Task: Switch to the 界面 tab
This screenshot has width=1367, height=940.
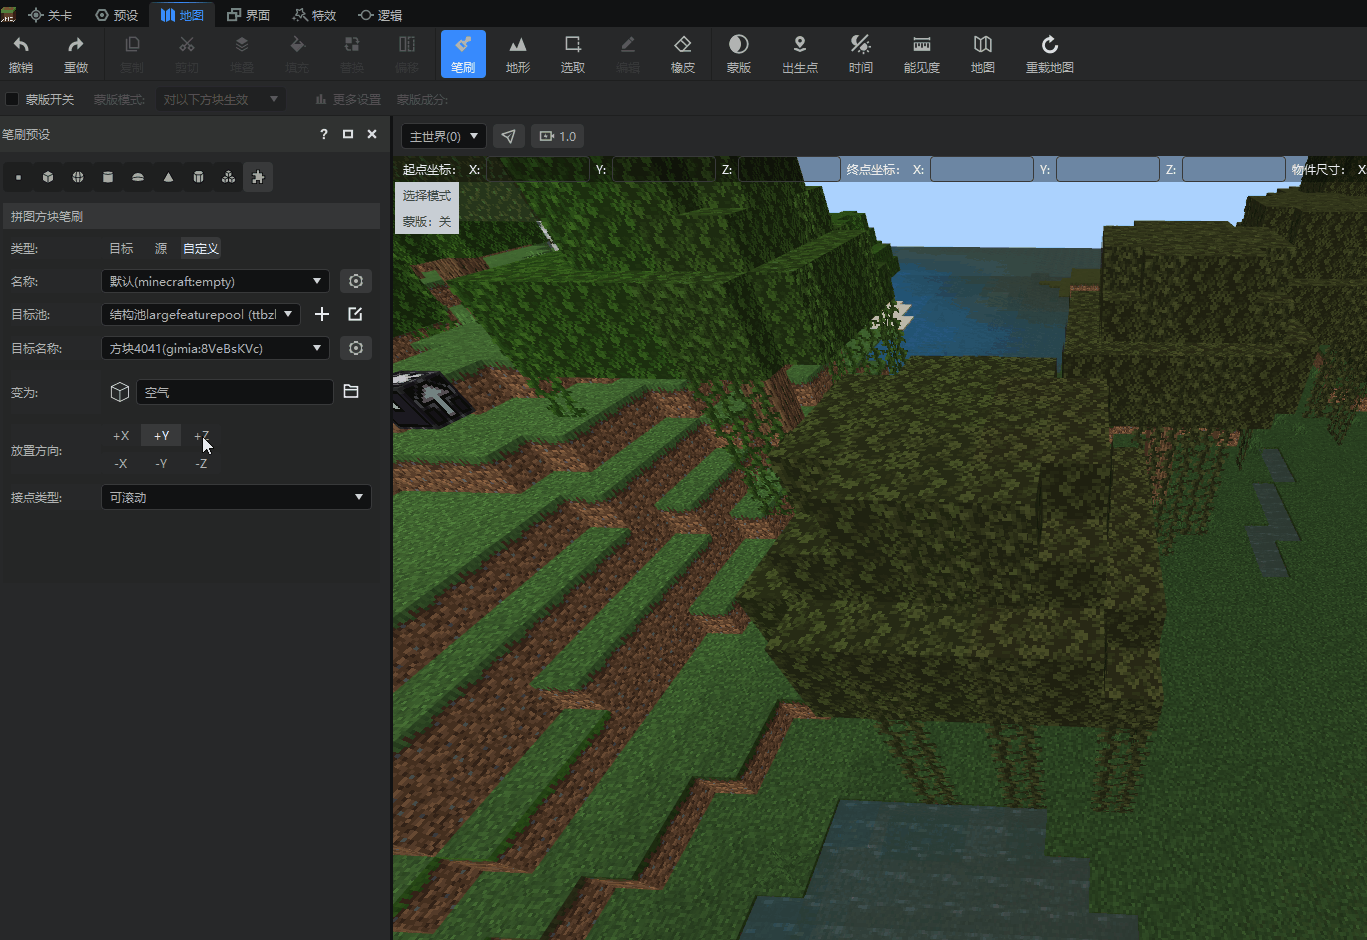Action: (x=248, y=15)
